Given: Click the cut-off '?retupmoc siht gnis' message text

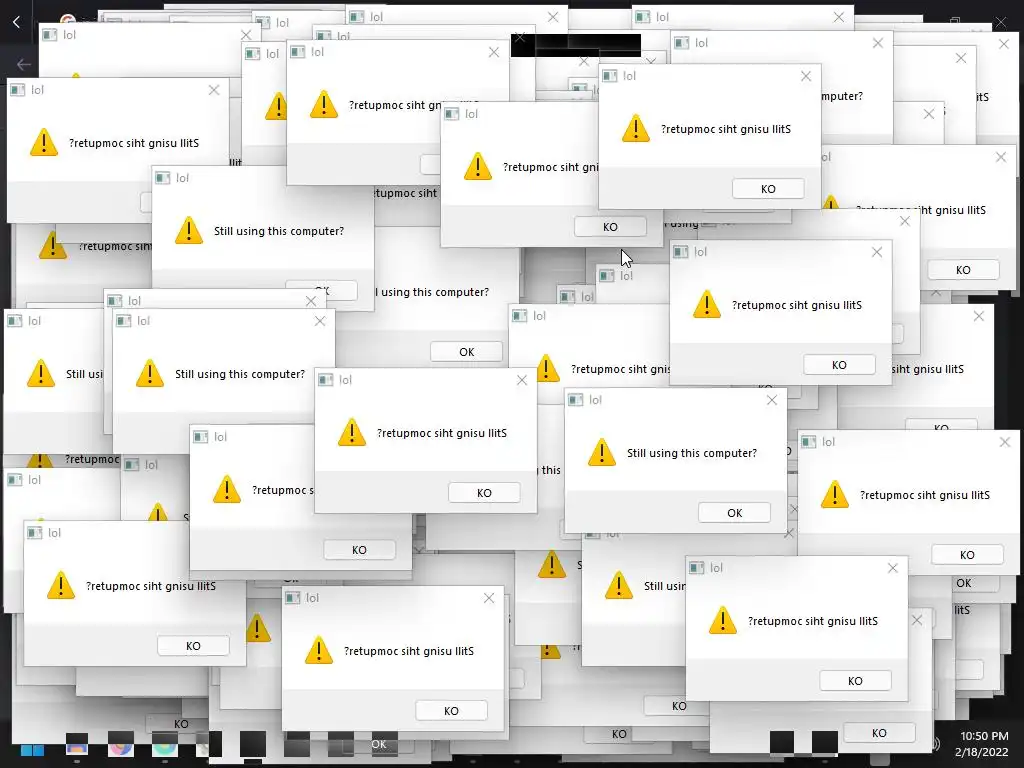Looking at the screenshot, I should point(620,369).
